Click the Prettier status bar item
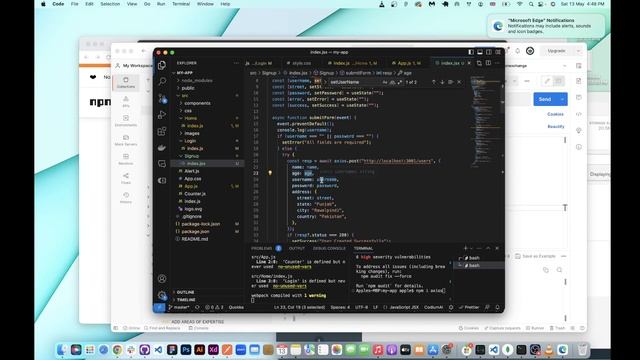This screenshot has width=640, height=360. pos(469,307)
